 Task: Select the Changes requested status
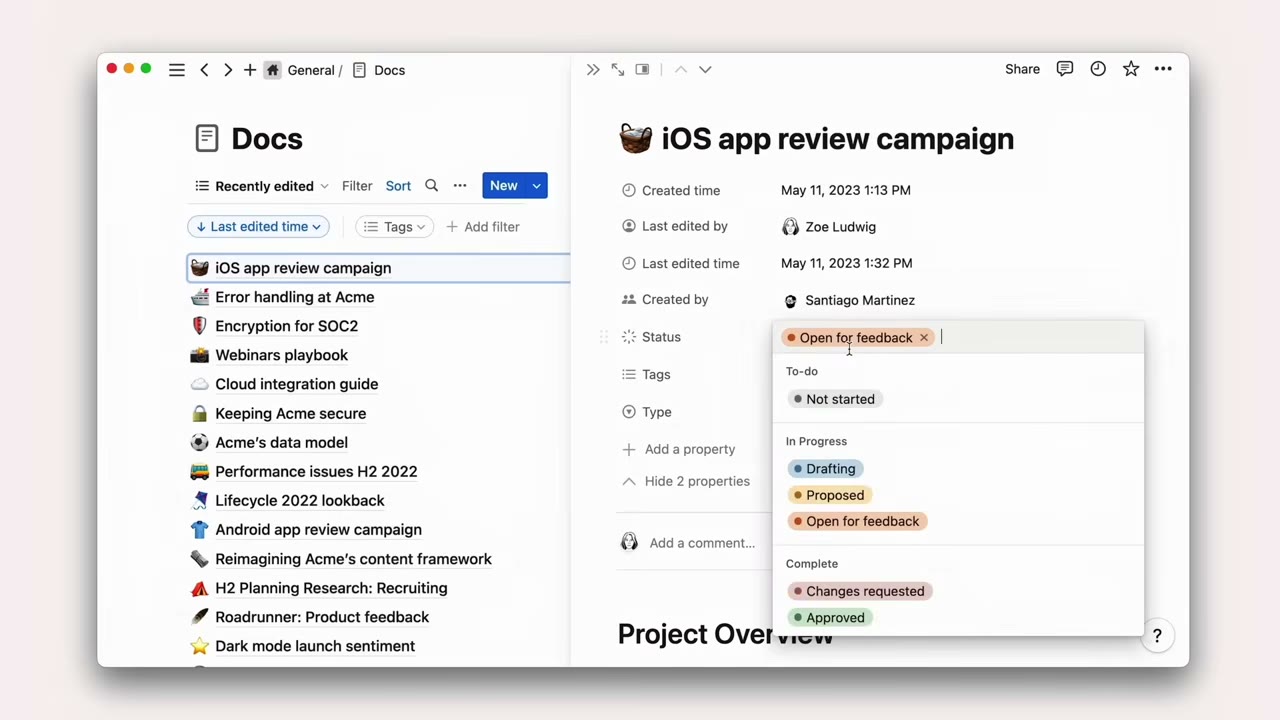click(x=860, y=591)
